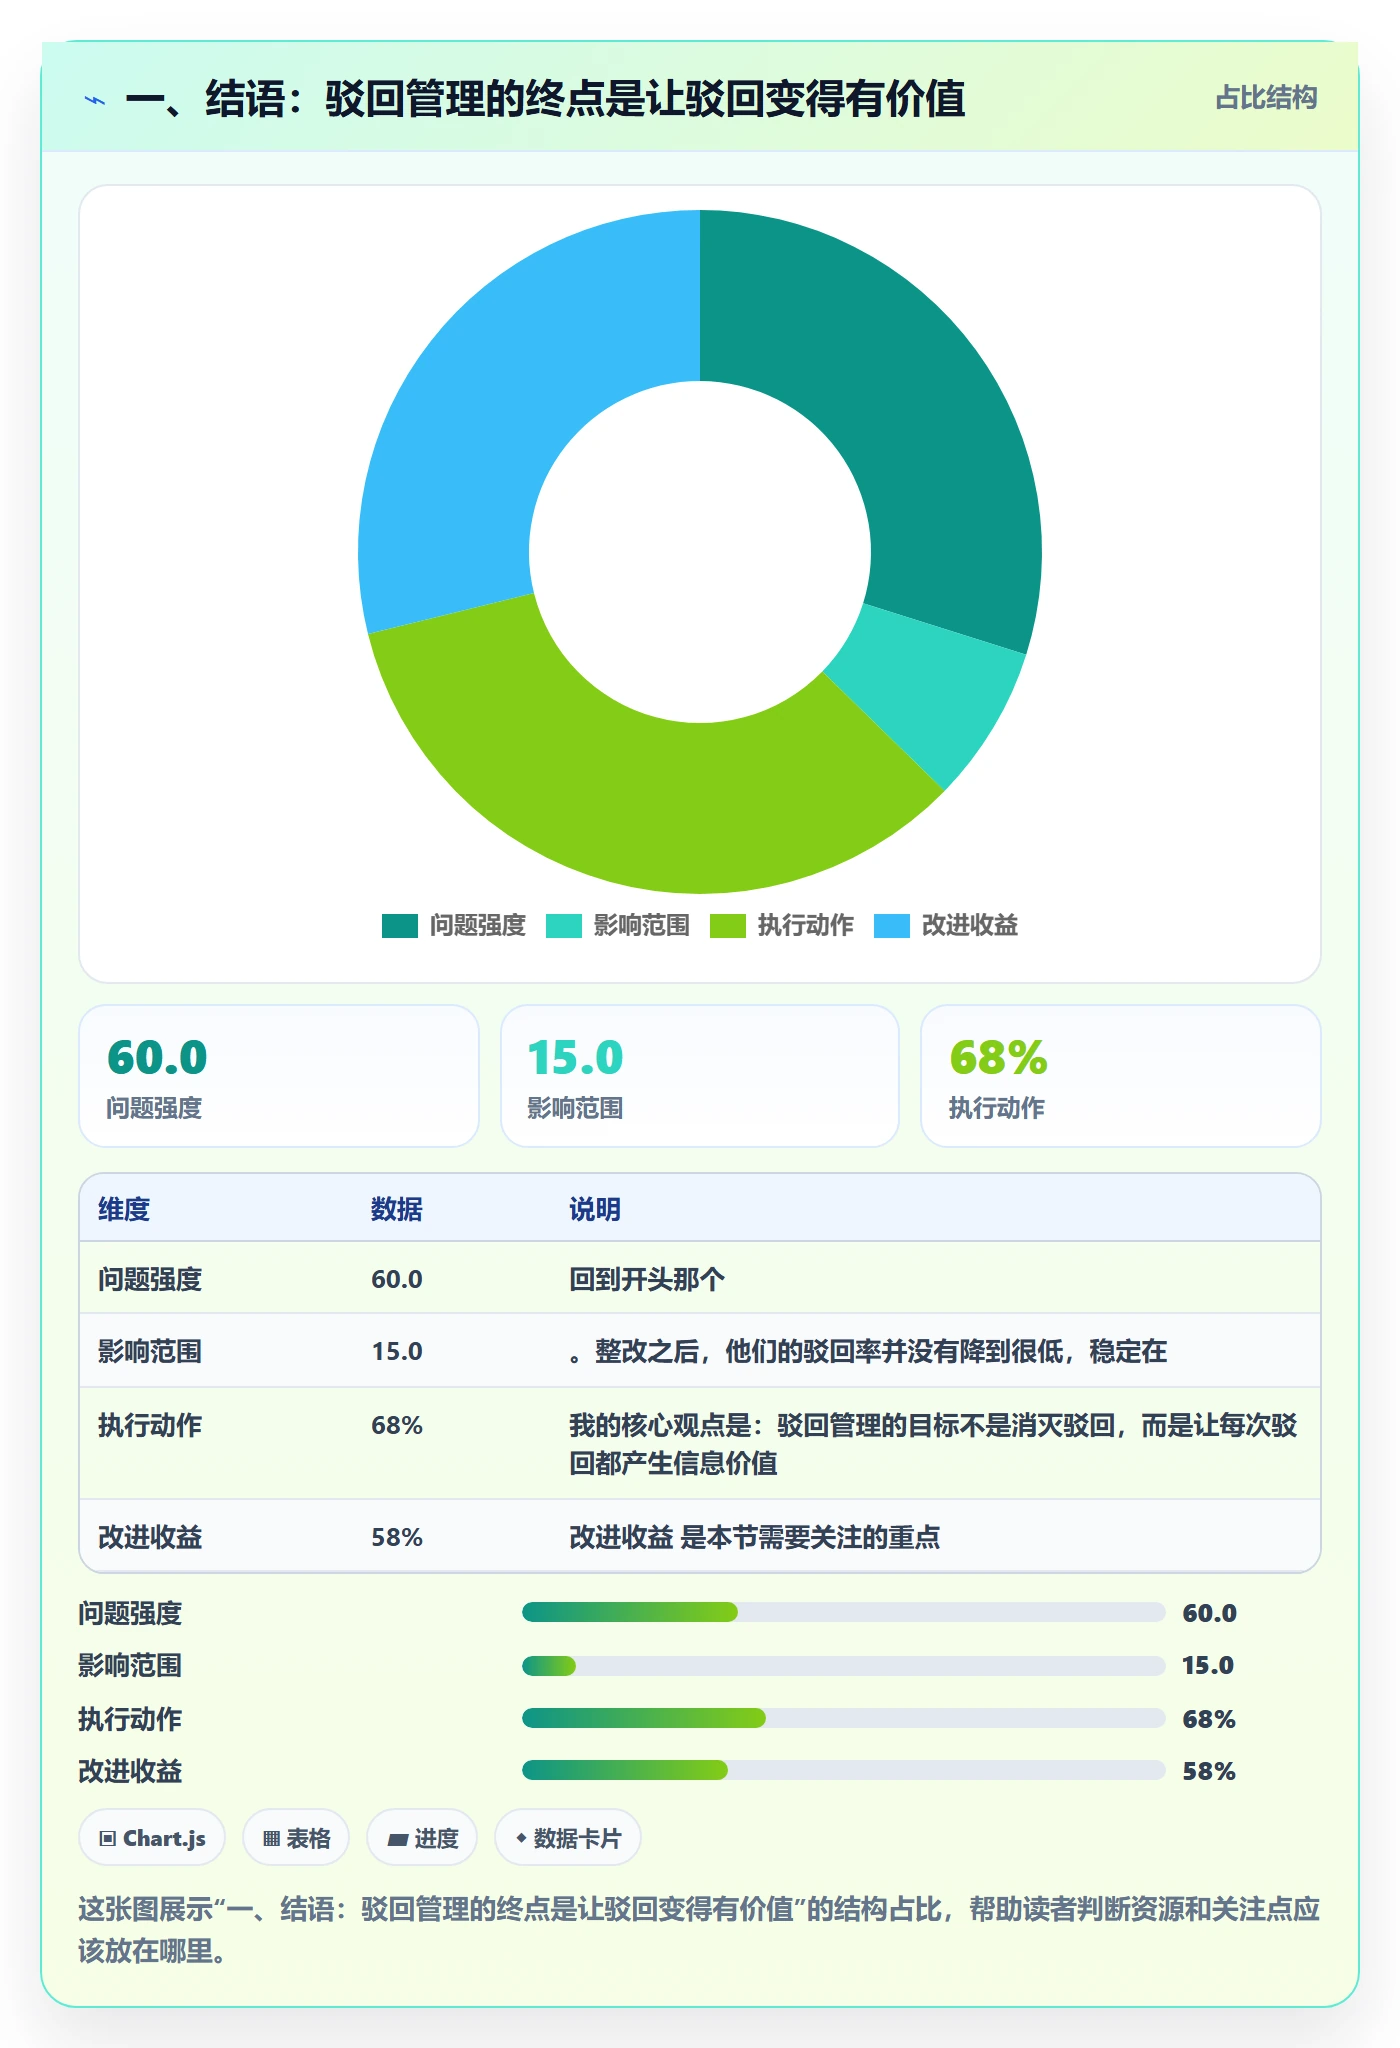This screenshot has width=1400, height=2048.
Task: Toggle the 影响范围 legend color box
Action: pos(563,926)
